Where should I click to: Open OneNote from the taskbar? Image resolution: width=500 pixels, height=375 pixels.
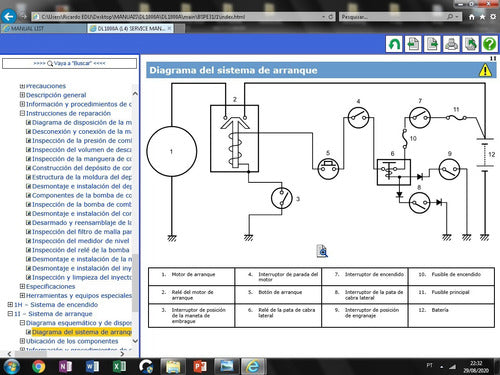(x=65, y=367)
